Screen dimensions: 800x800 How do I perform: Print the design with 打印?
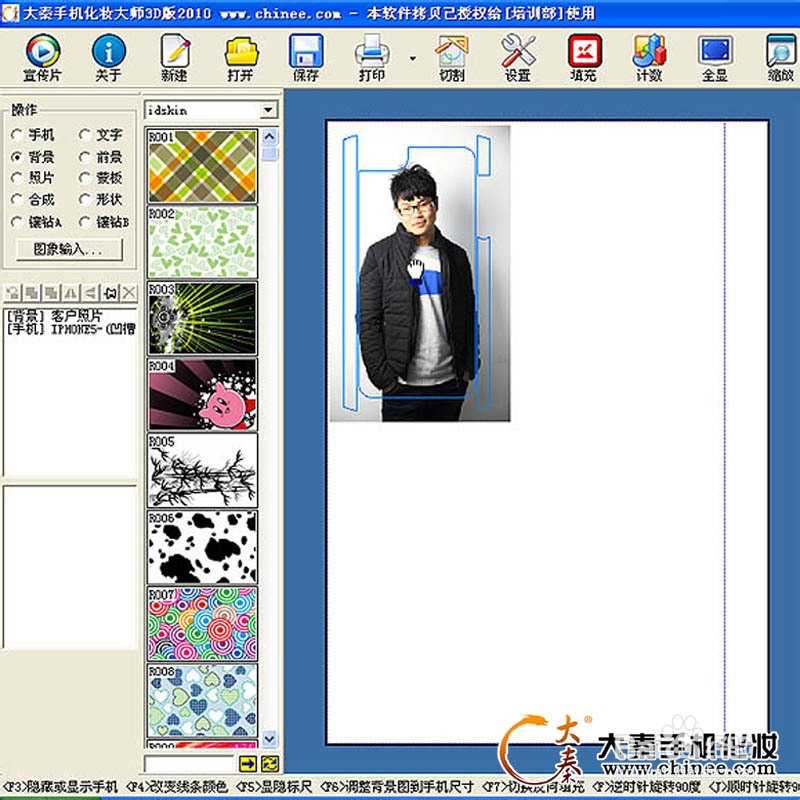pyautogui.click(x=371, y=58)
